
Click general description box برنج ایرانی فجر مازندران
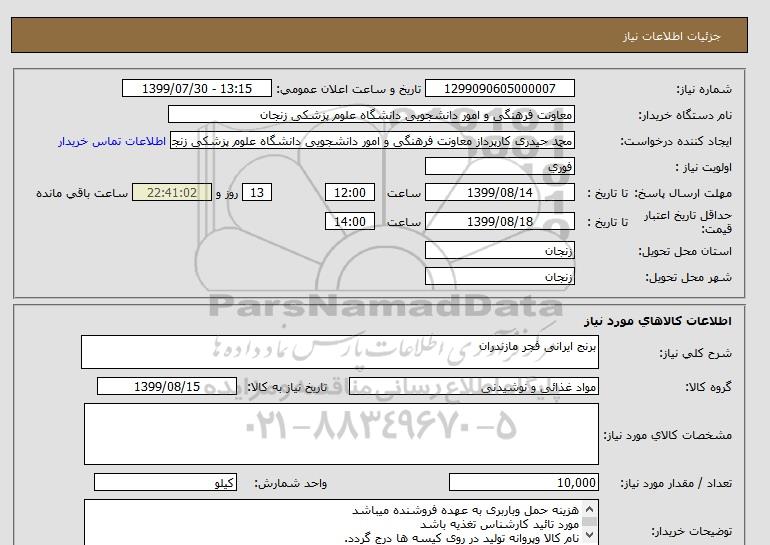click(340, 352)
